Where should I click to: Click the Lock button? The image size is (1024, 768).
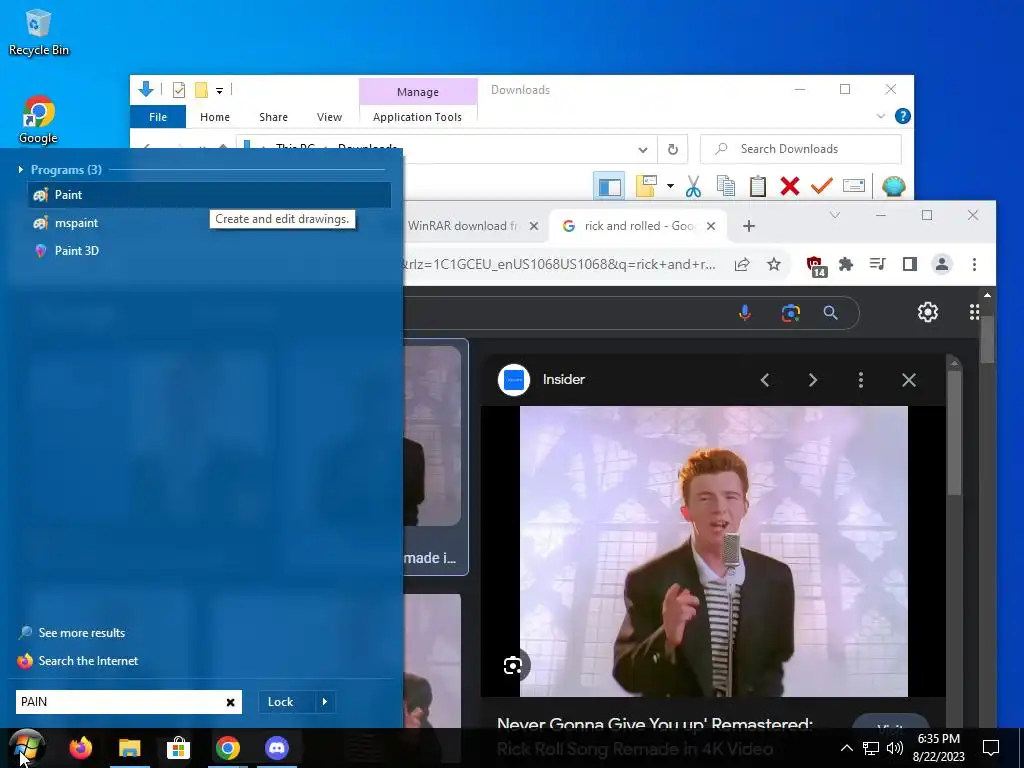[x=280, y=702]
